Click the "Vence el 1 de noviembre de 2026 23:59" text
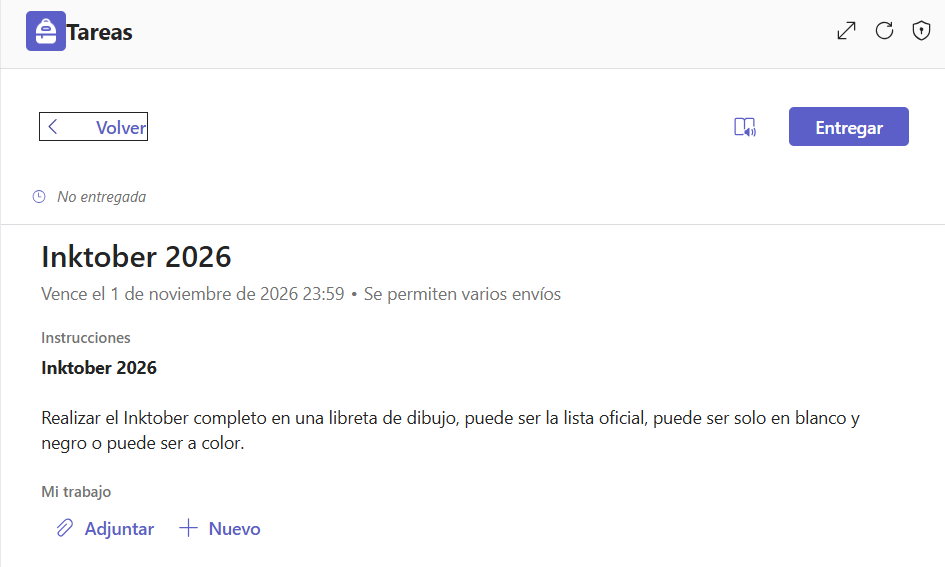 click(193, 294)
